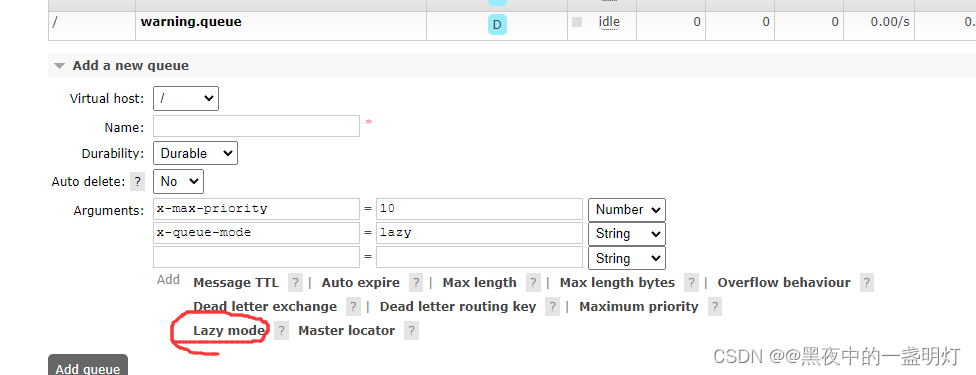Focus the empty argument value field
The image size is (976, 375).
(x=479, y=257)
